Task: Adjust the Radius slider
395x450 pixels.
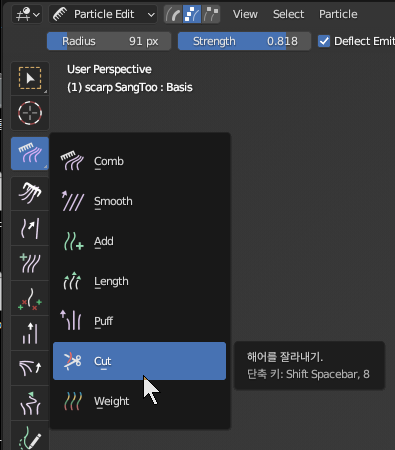Action: [109, 41]
